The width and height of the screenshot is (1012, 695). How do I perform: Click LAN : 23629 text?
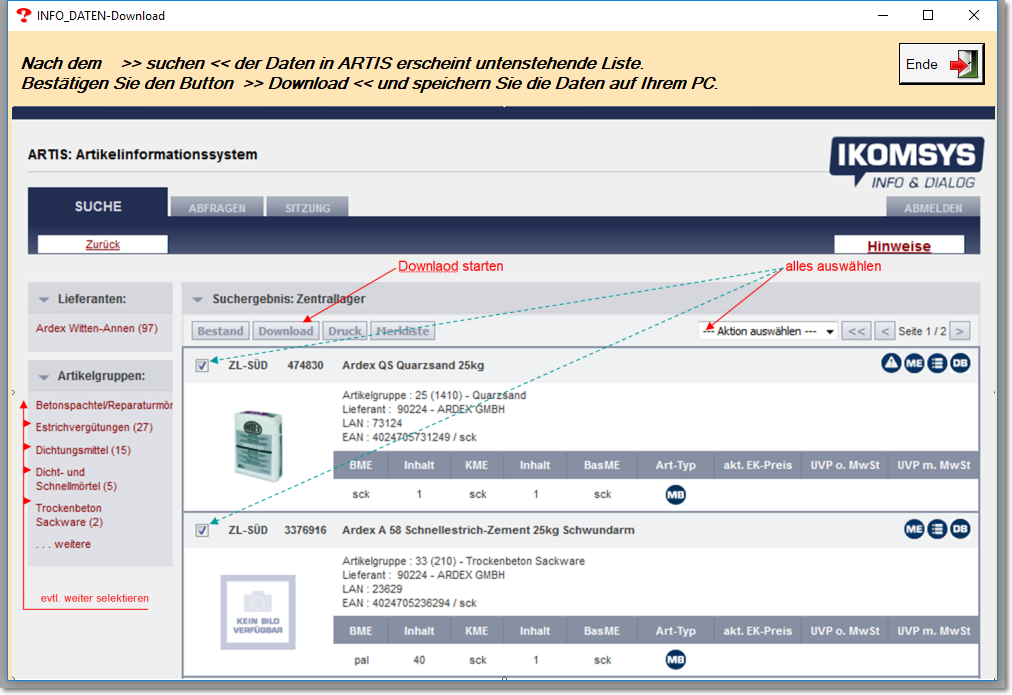click(x=372, y=589)
